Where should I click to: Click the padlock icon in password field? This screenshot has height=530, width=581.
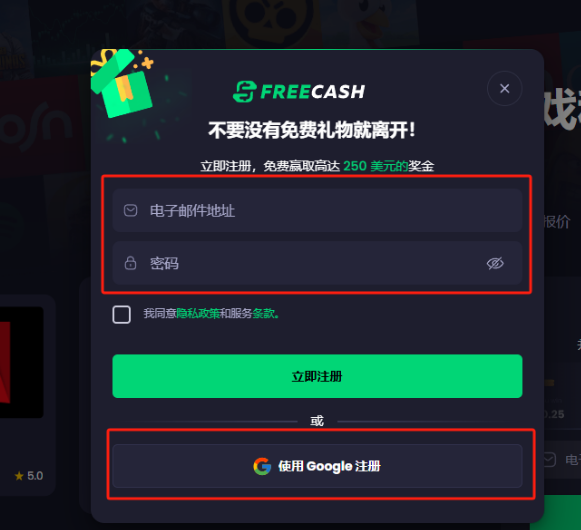tap(130, 263)
